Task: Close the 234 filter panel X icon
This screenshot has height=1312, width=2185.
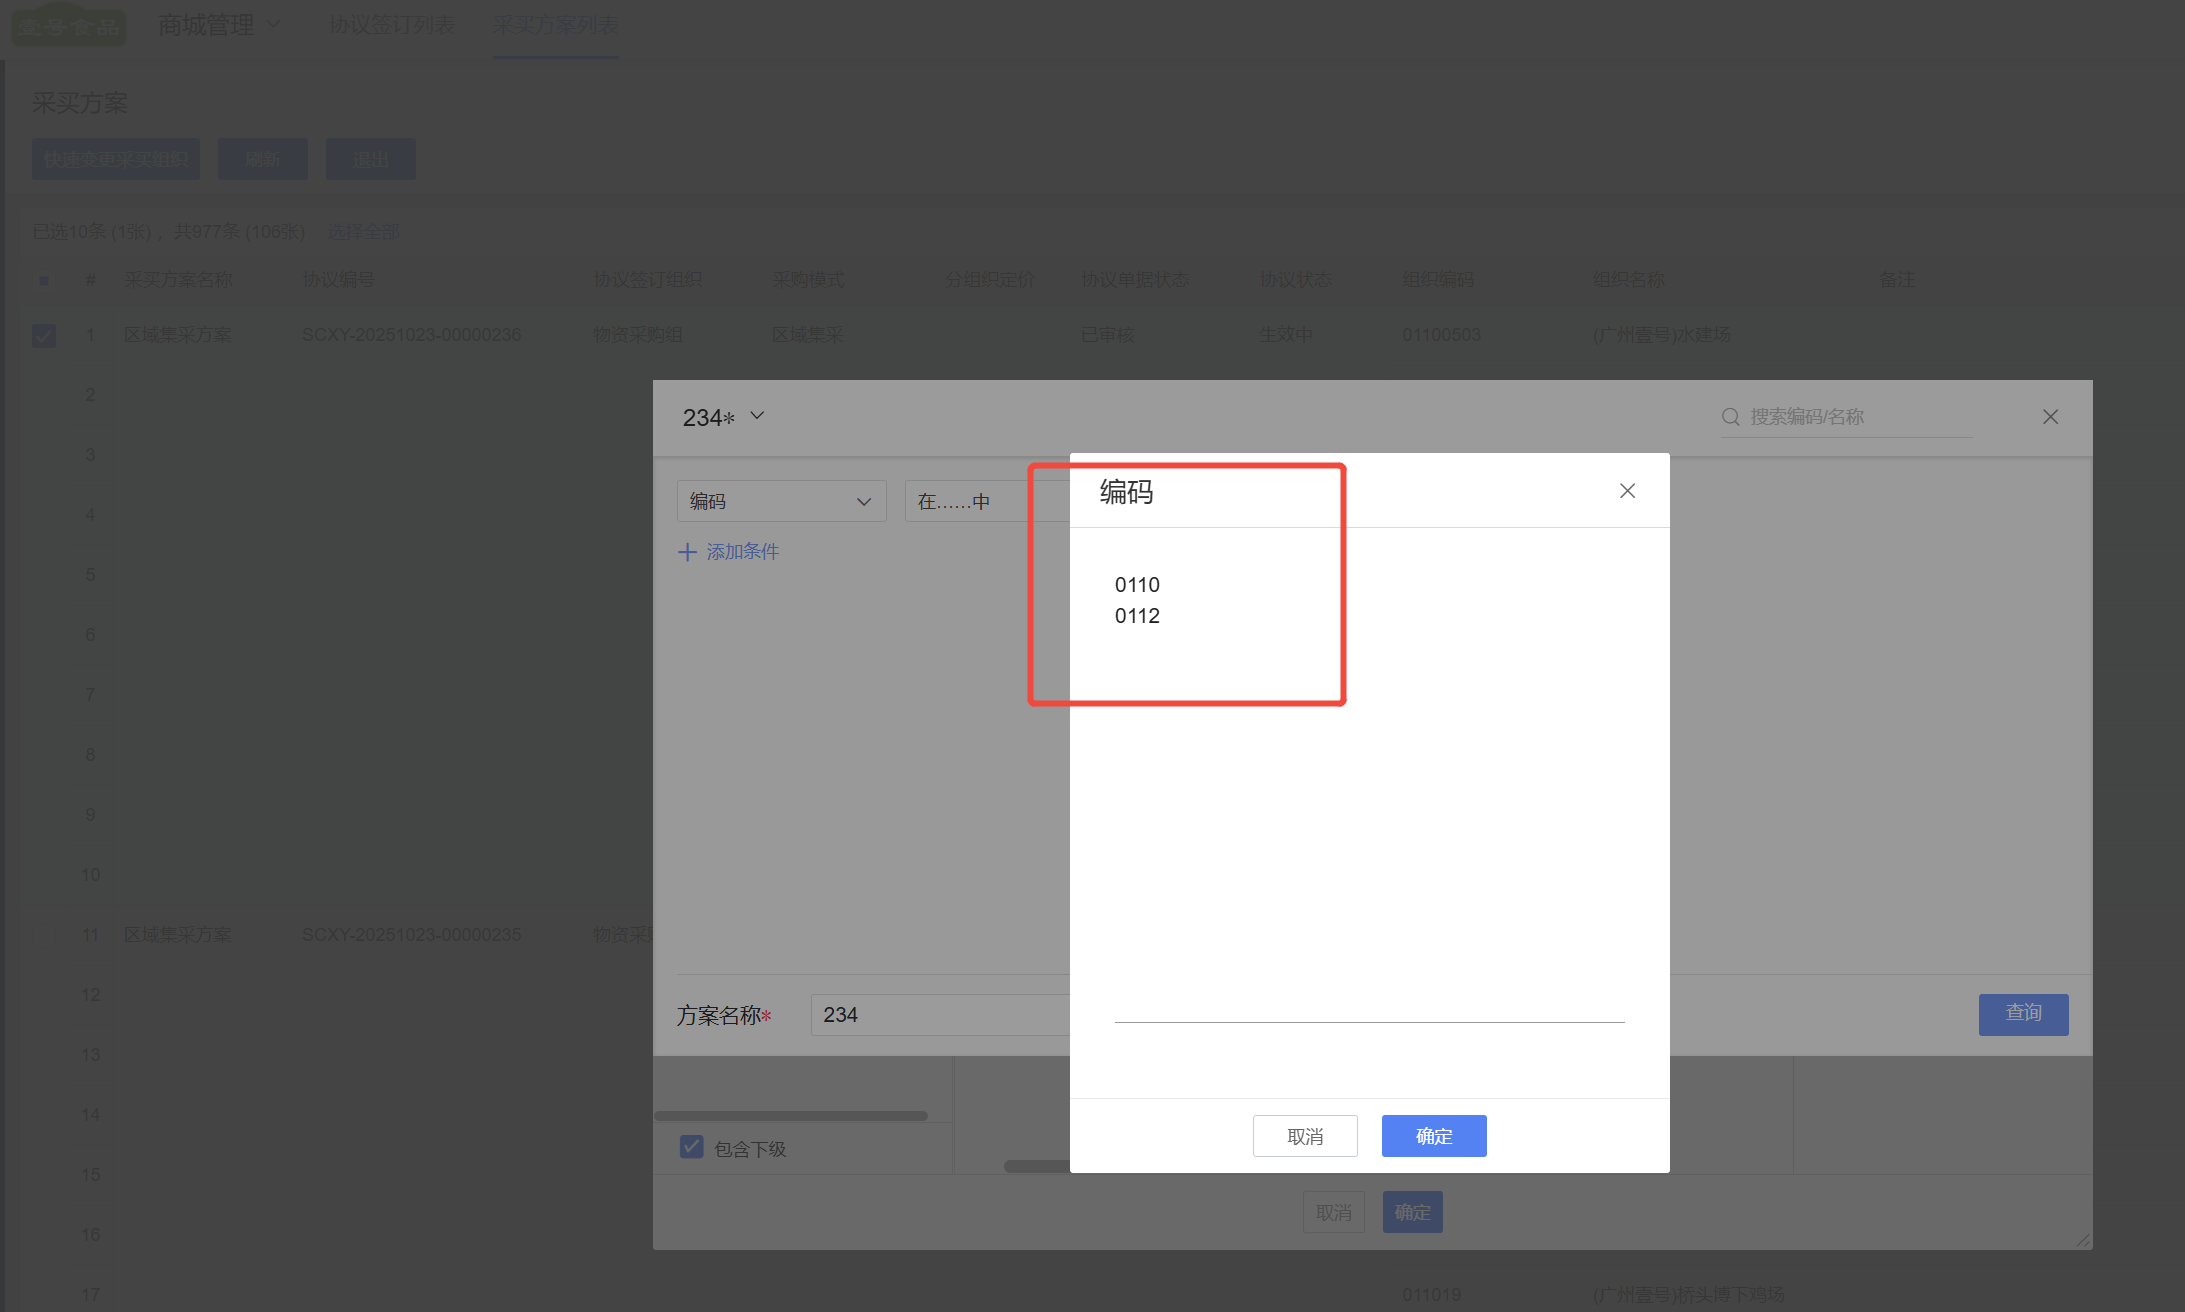Action: pos(2050,417)
